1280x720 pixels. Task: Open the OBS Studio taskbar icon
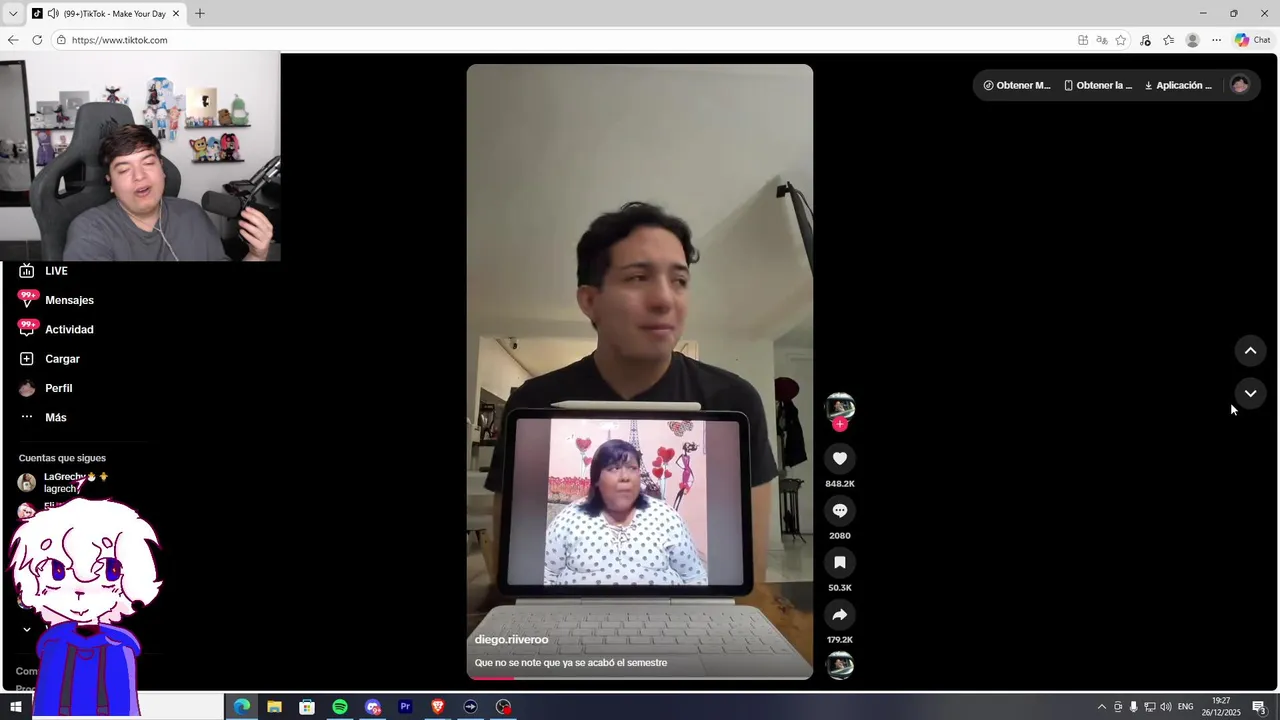pyautogui.click(x=503, y=707)
